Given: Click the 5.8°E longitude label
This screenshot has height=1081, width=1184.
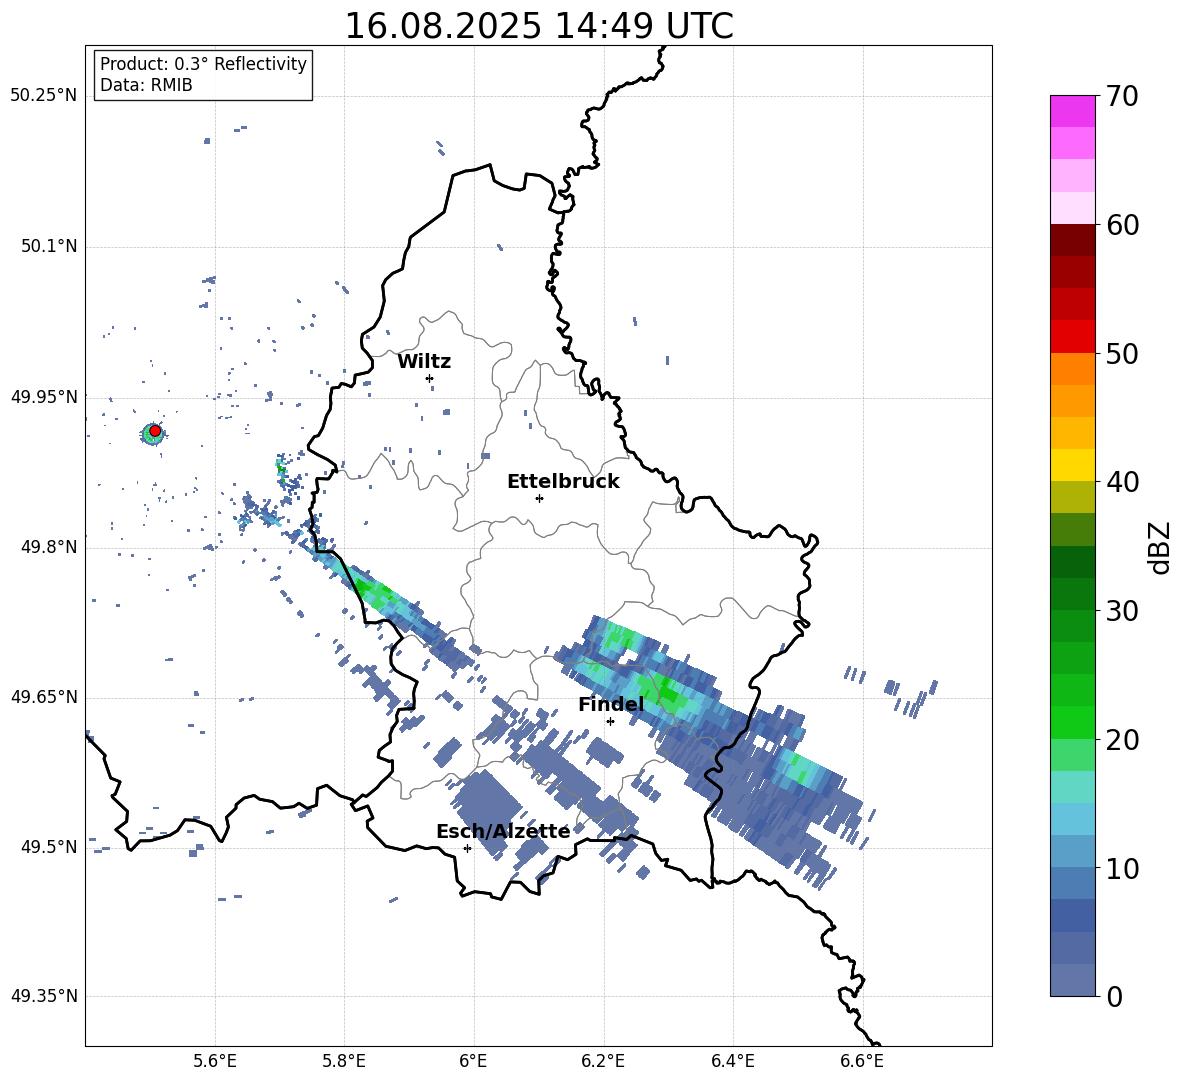Looking at the screenshot, I should [x=344, y=1061].
